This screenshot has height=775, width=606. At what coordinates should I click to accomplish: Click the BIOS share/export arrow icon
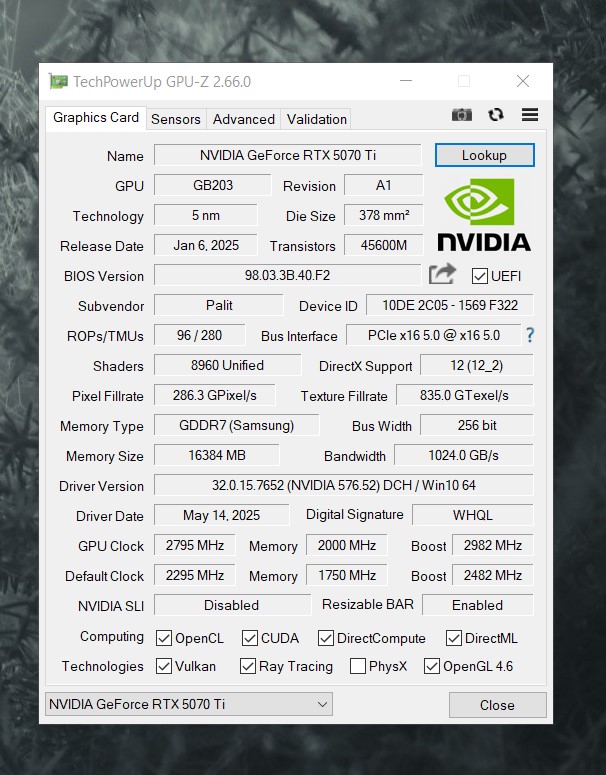441,274
